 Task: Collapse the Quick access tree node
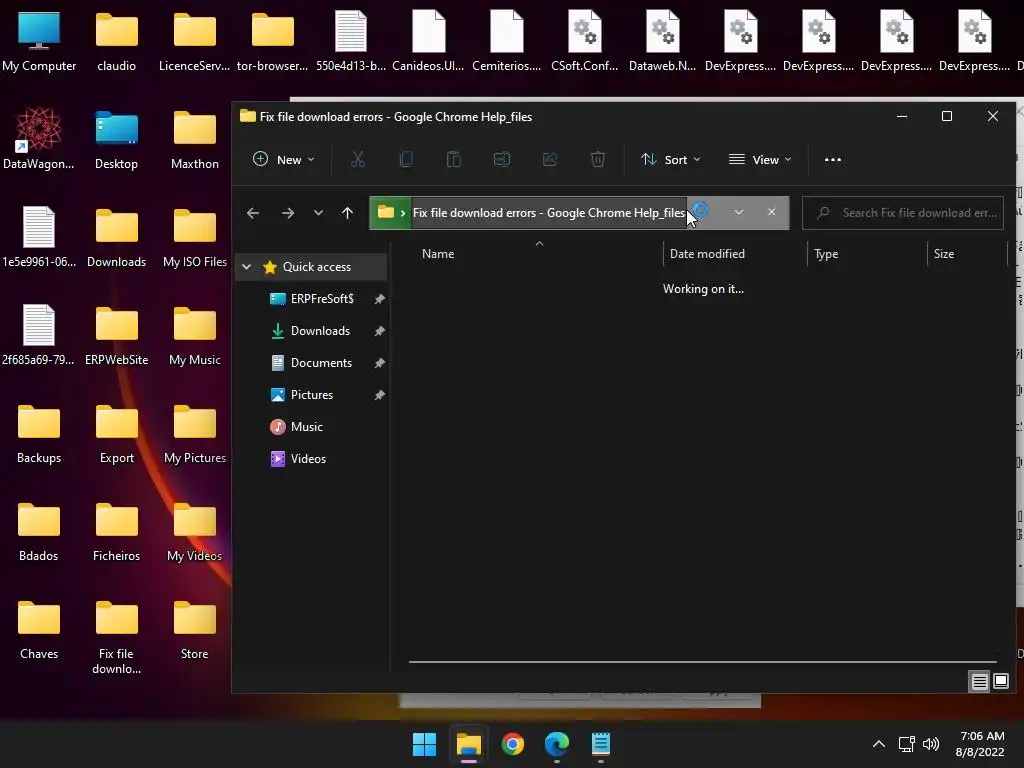coord(246,266)
